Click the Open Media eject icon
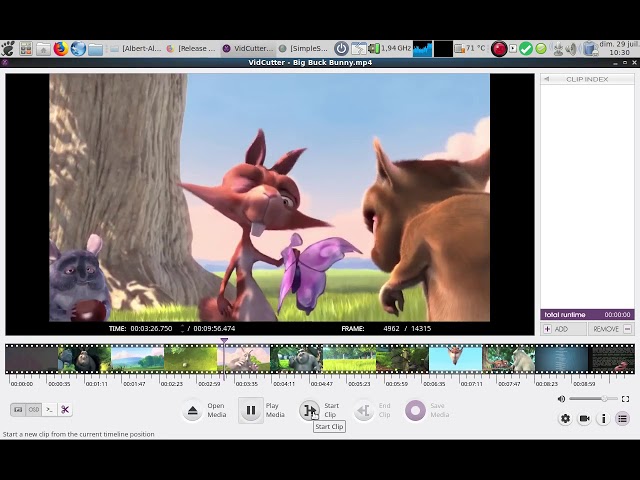 tap(193, 410)
